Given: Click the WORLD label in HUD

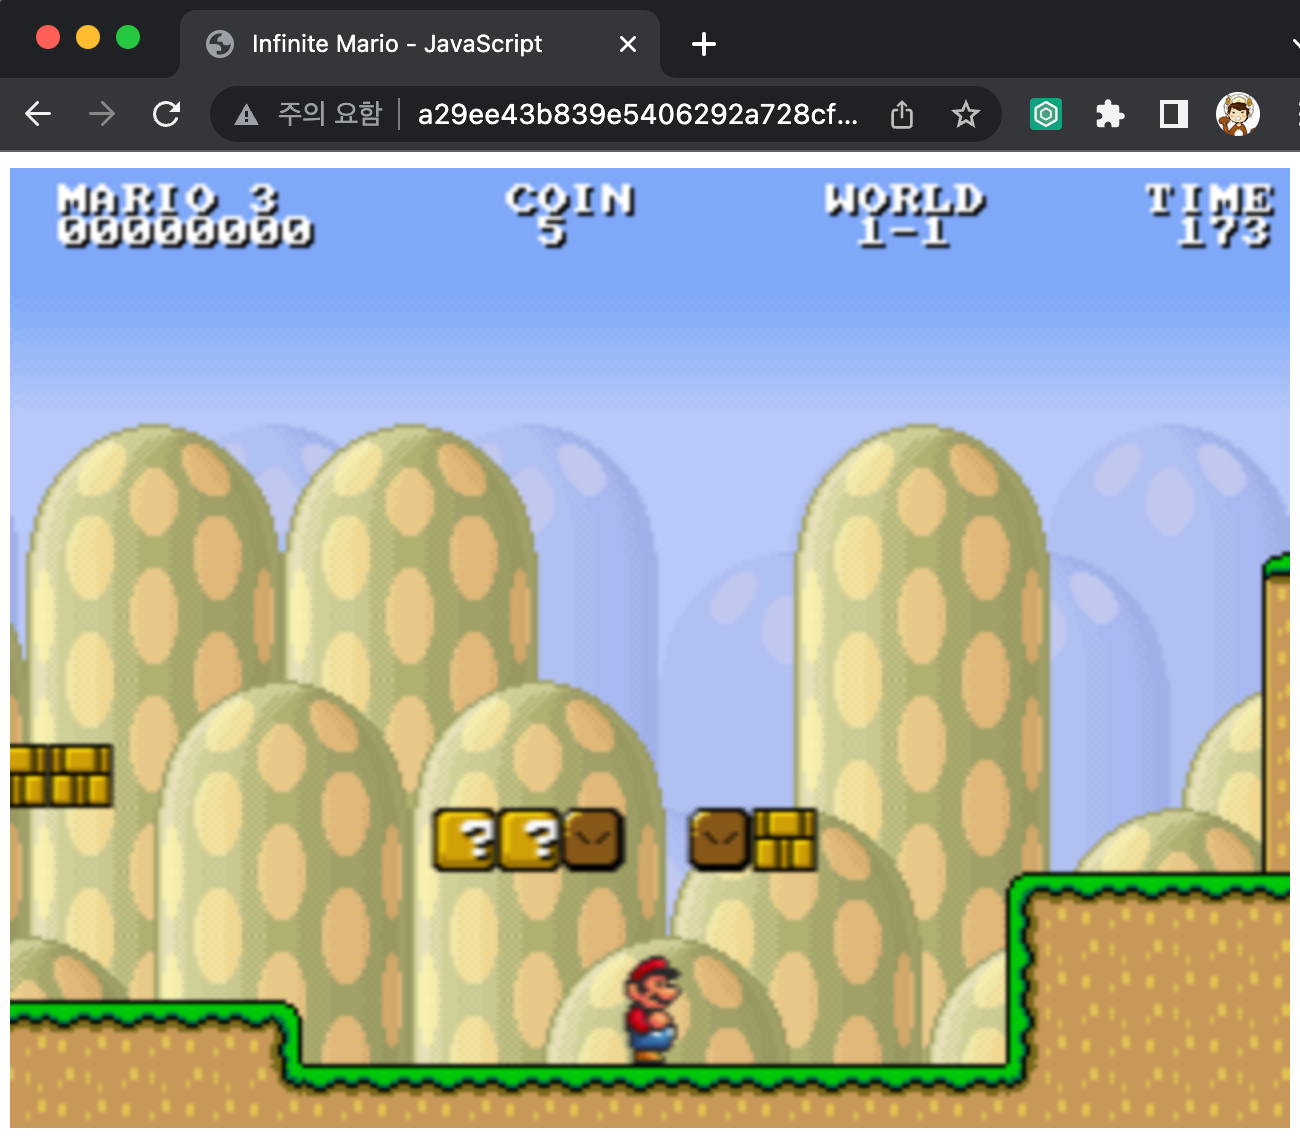Looking at the screenshot, I should click(x=904, y=199).
